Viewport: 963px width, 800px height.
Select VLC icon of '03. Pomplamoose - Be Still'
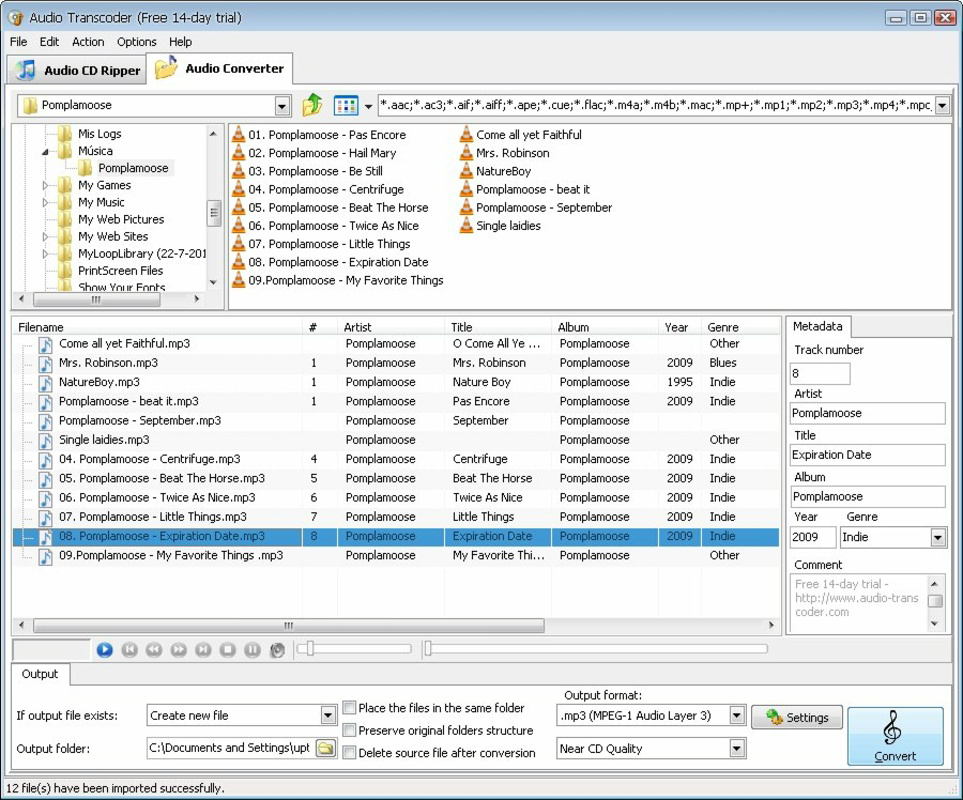[238, 171]
